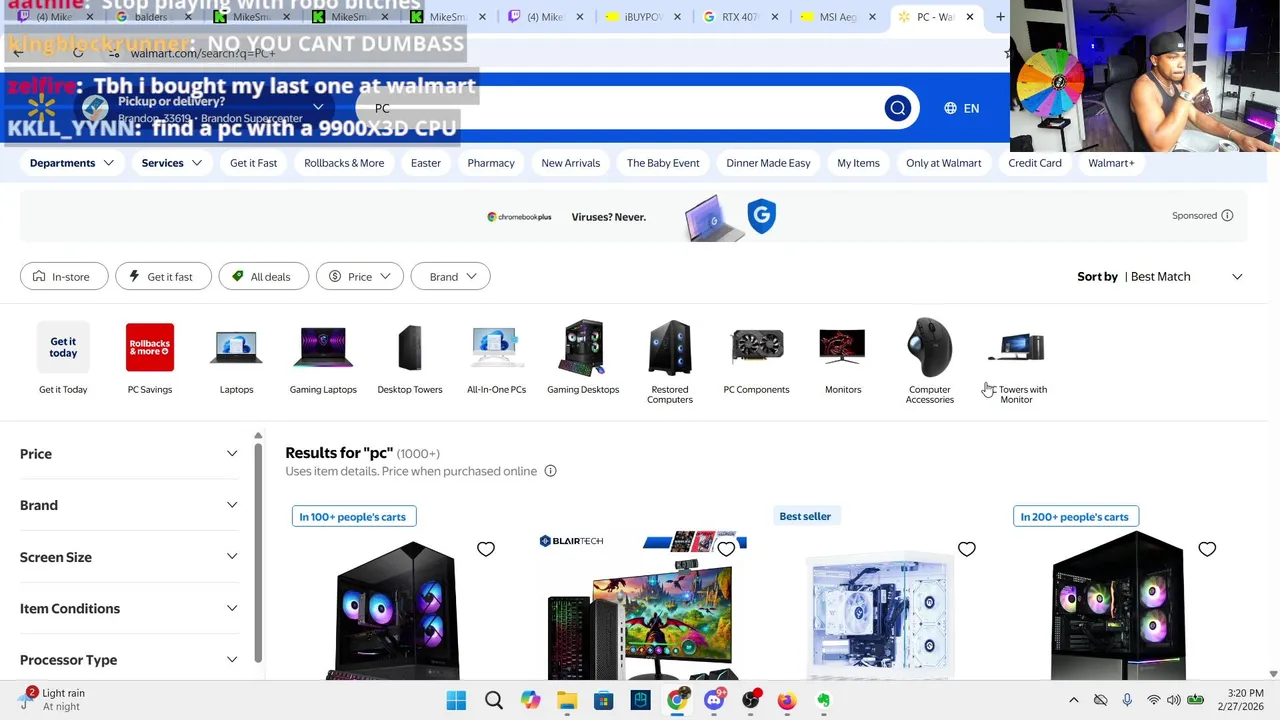Open the Walmart+ link
The width and height of the screenshot is (1280, 720).
click(x=1111, y=163)
